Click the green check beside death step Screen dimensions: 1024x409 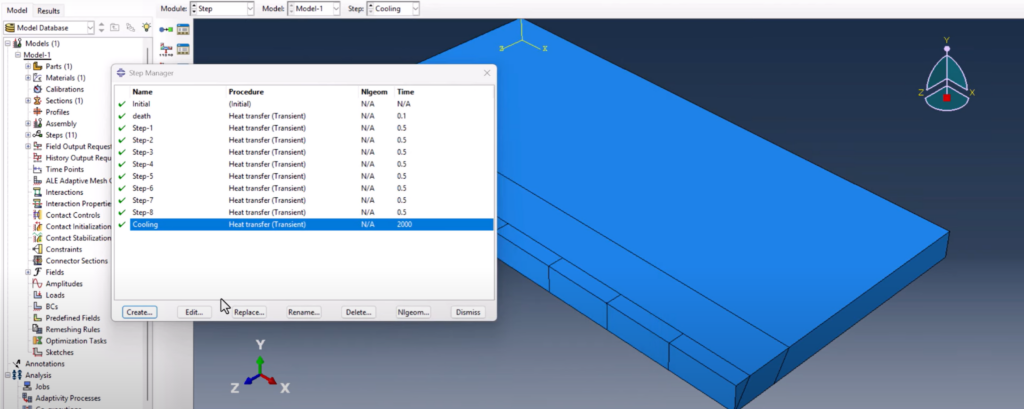coord(121,116)
